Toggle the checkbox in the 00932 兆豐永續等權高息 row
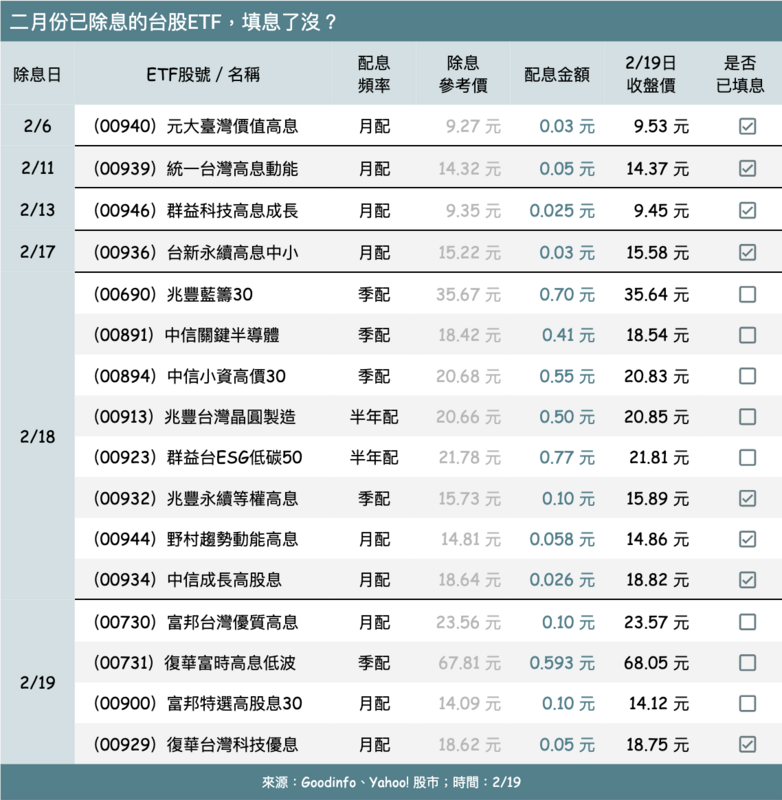Image resolution: width=782 pixels, height=800 pixels. click(747, 498)
